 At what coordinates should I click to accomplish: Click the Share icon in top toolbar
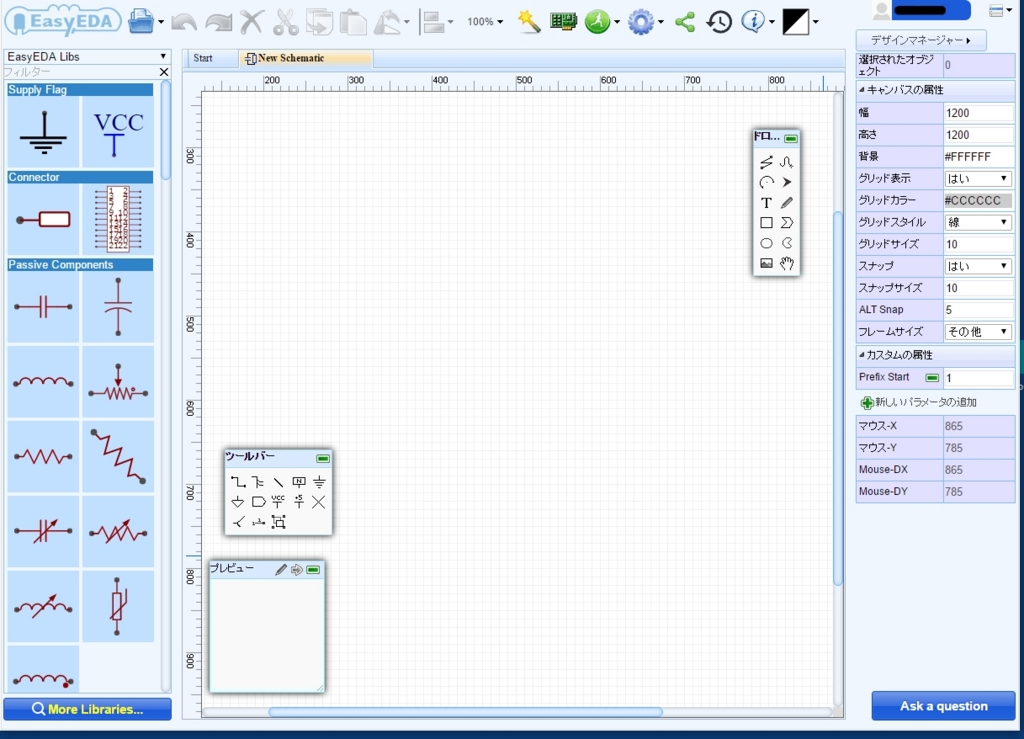tap(684, 22)
